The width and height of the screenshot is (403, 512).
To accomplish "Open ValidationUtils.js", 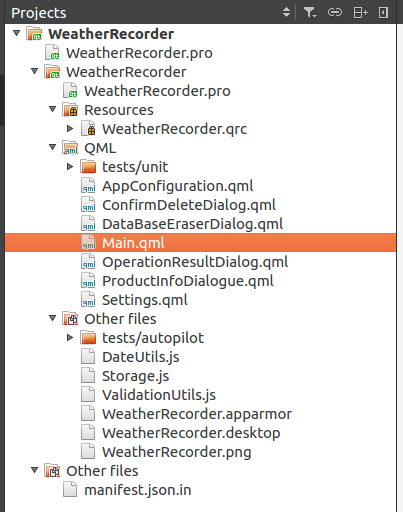I will tap(159, 395).
